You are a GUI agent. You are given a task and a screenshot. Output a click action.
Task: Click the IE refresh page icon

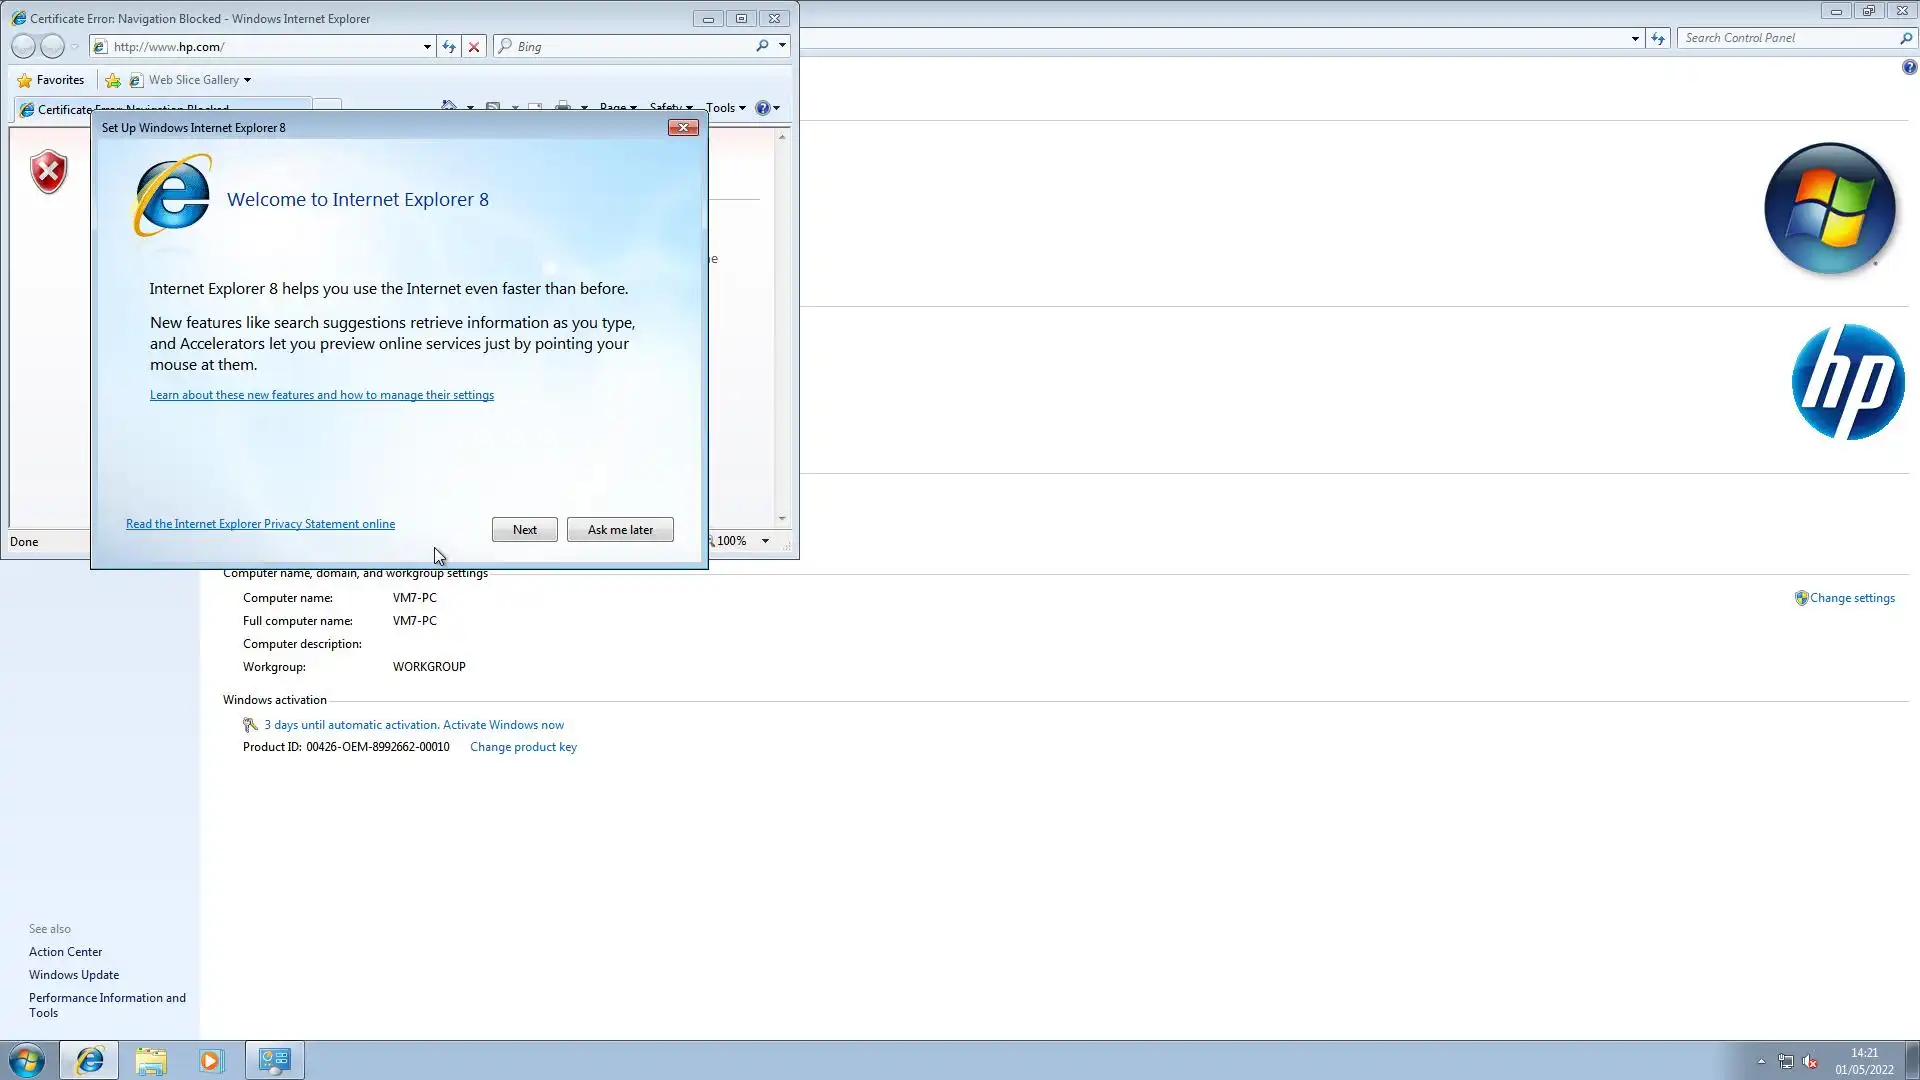(449, 46)
